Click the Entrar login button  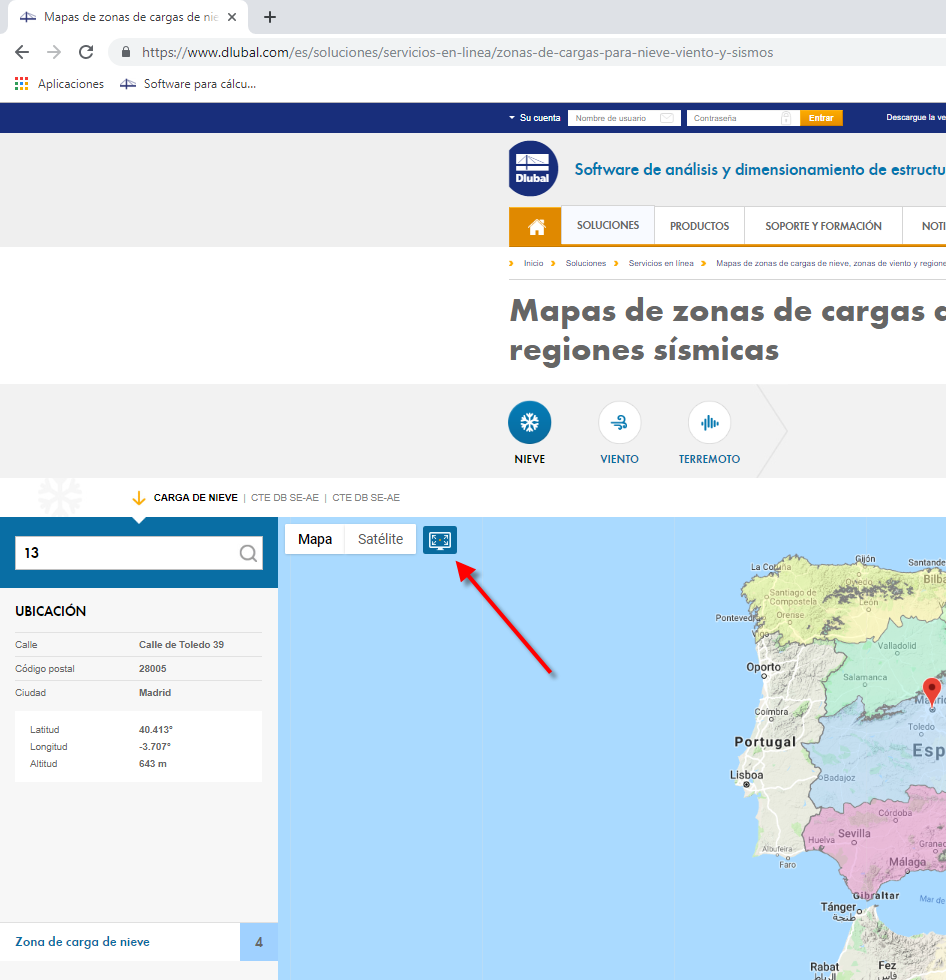(x=821, y=118)
